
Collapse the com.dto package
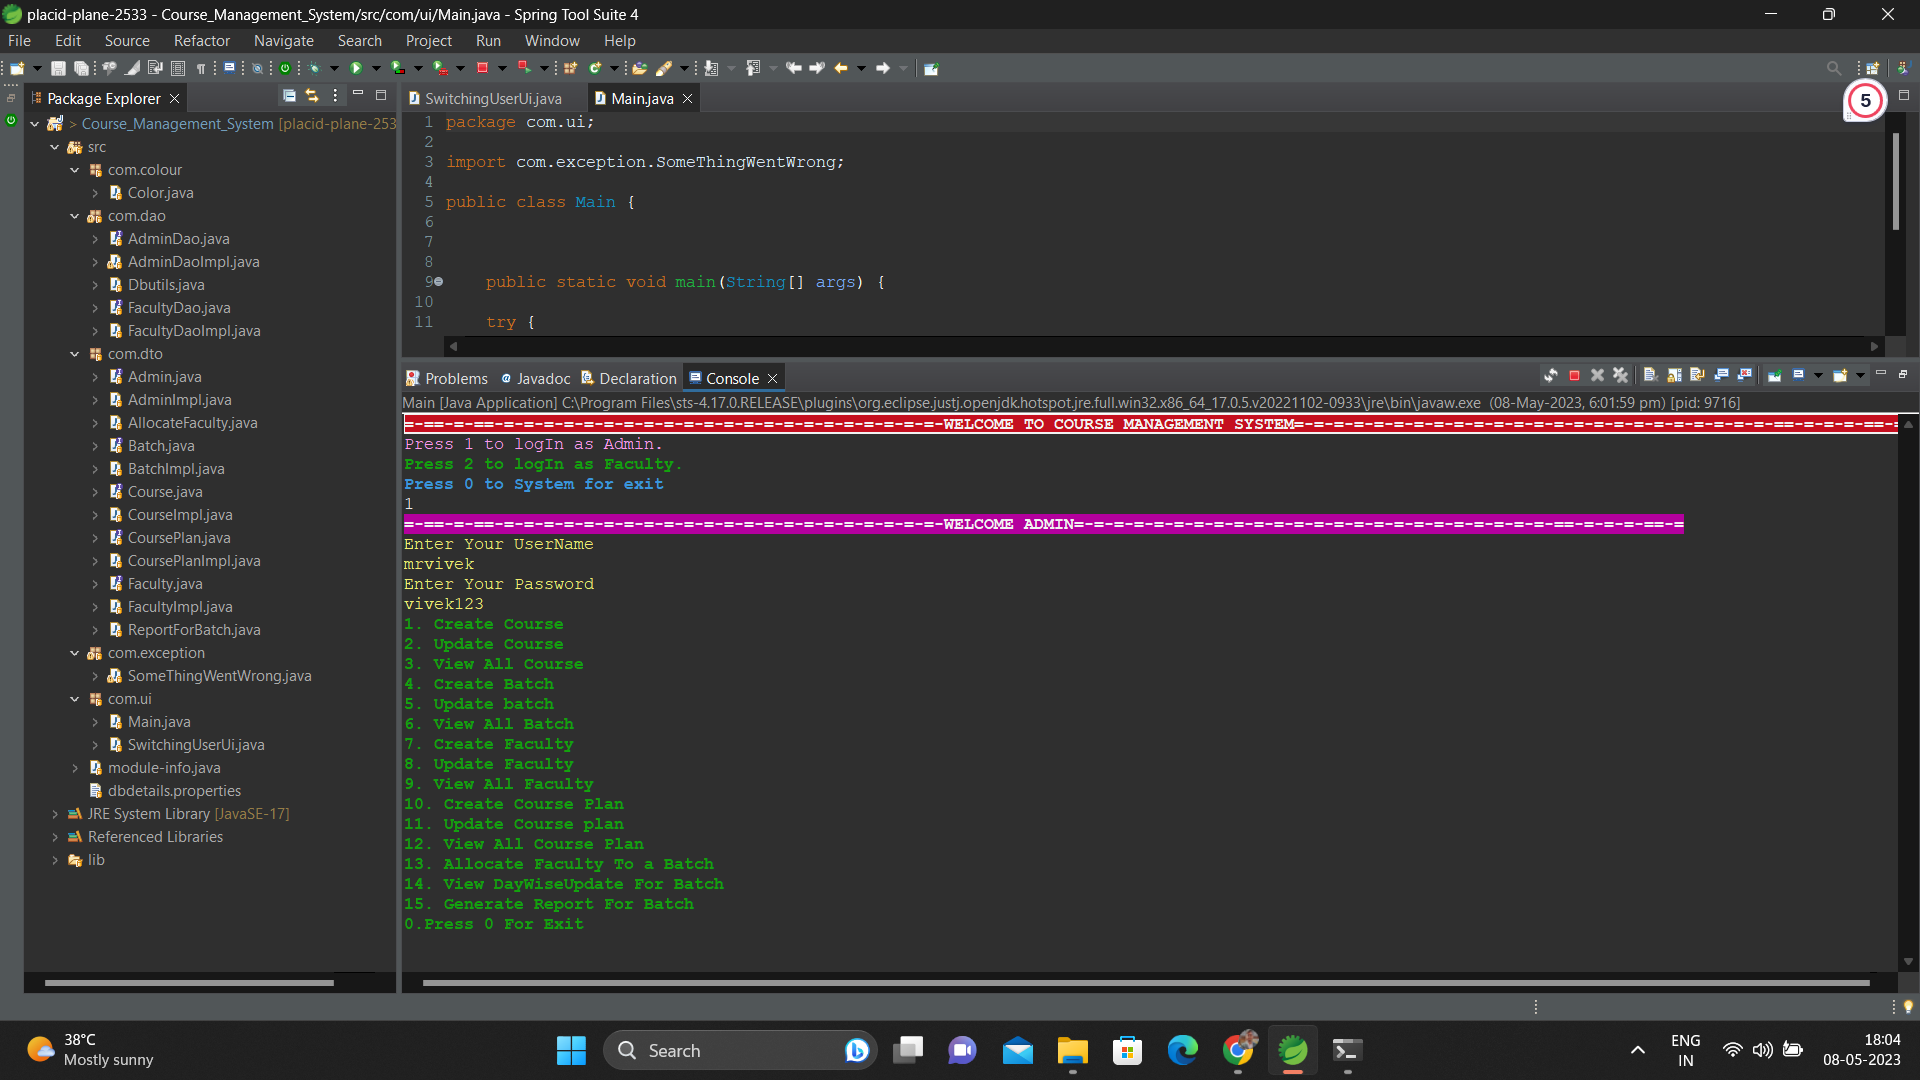pyautogui.click(x=75, y=354)
